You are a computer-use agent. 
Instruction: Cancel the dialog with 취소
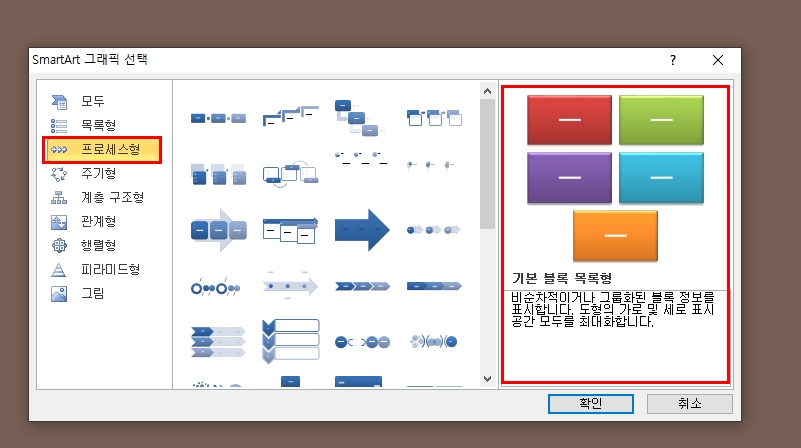(690, 404)
